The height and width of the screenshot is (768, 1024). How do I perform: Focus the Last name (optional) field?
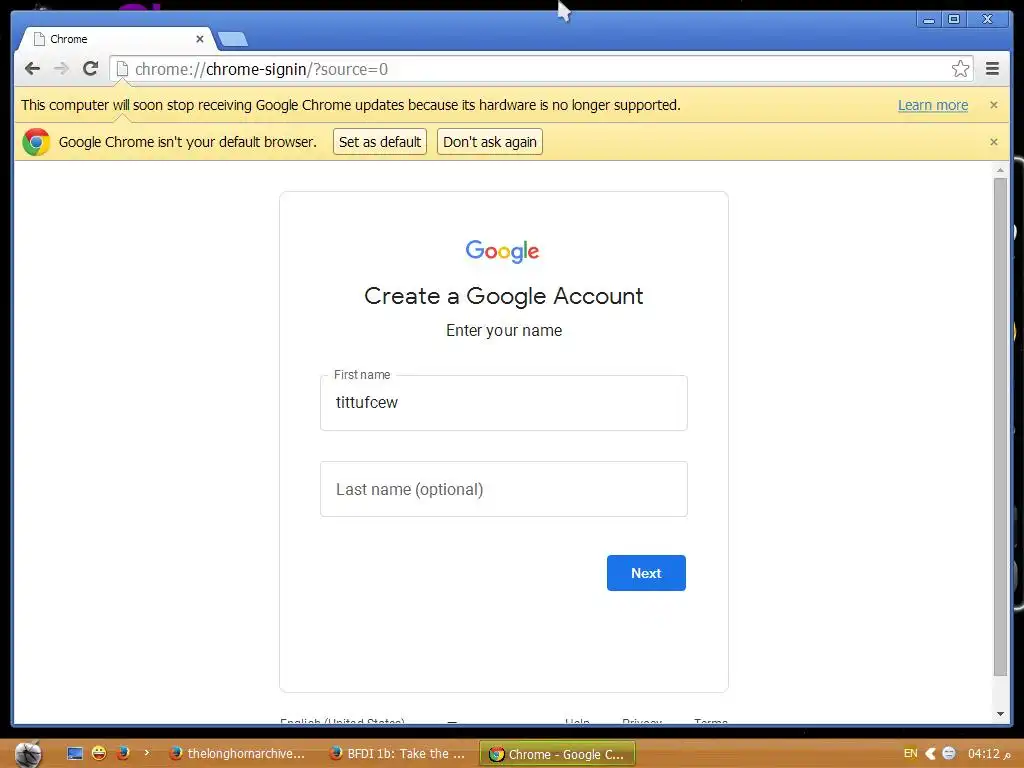tap(504, 489)
